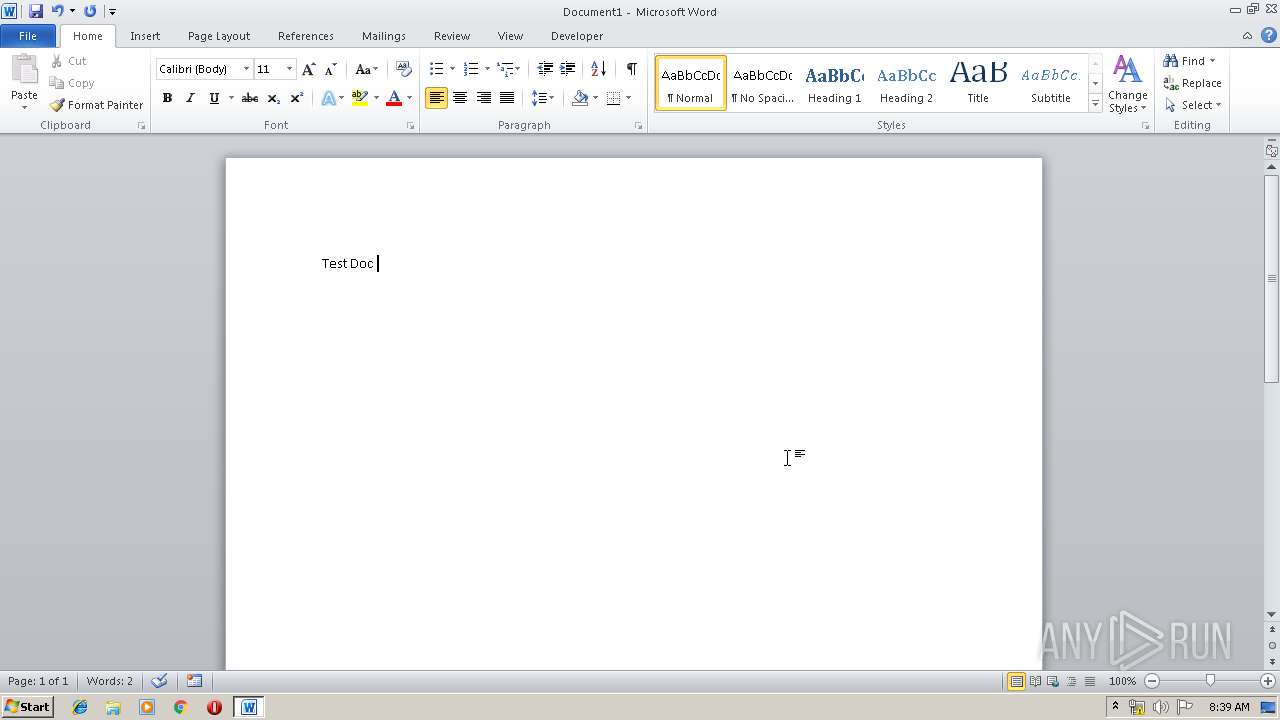The image size is (1280, 720).
Task: Toggle Justify alignment
Action: pyautogui.click(x=507, y=98)
